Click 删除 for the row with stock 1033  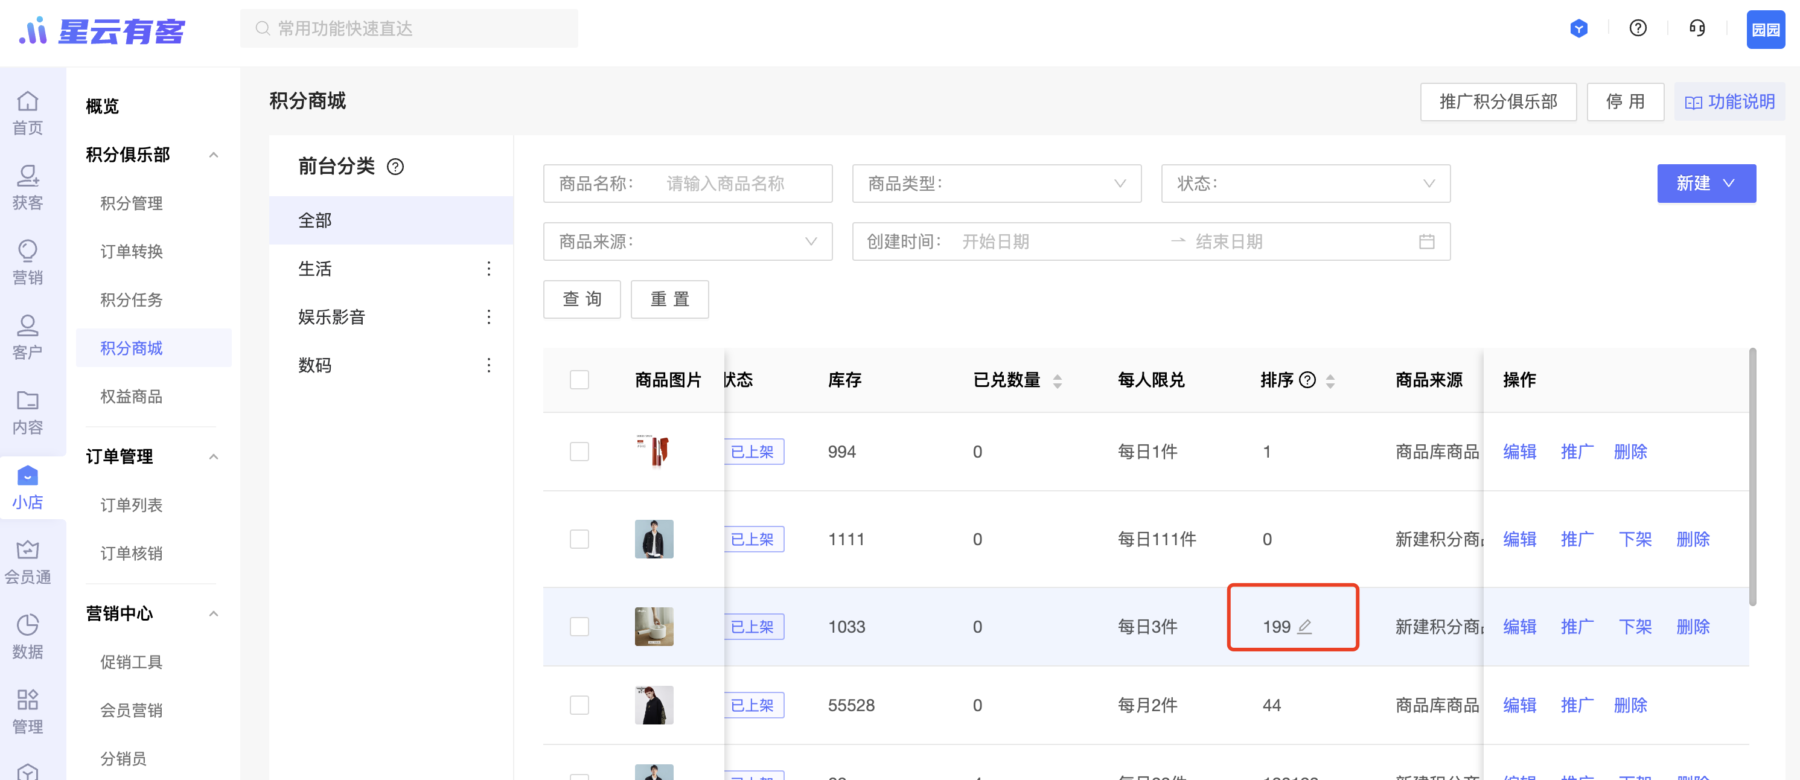pos(1693,627)
